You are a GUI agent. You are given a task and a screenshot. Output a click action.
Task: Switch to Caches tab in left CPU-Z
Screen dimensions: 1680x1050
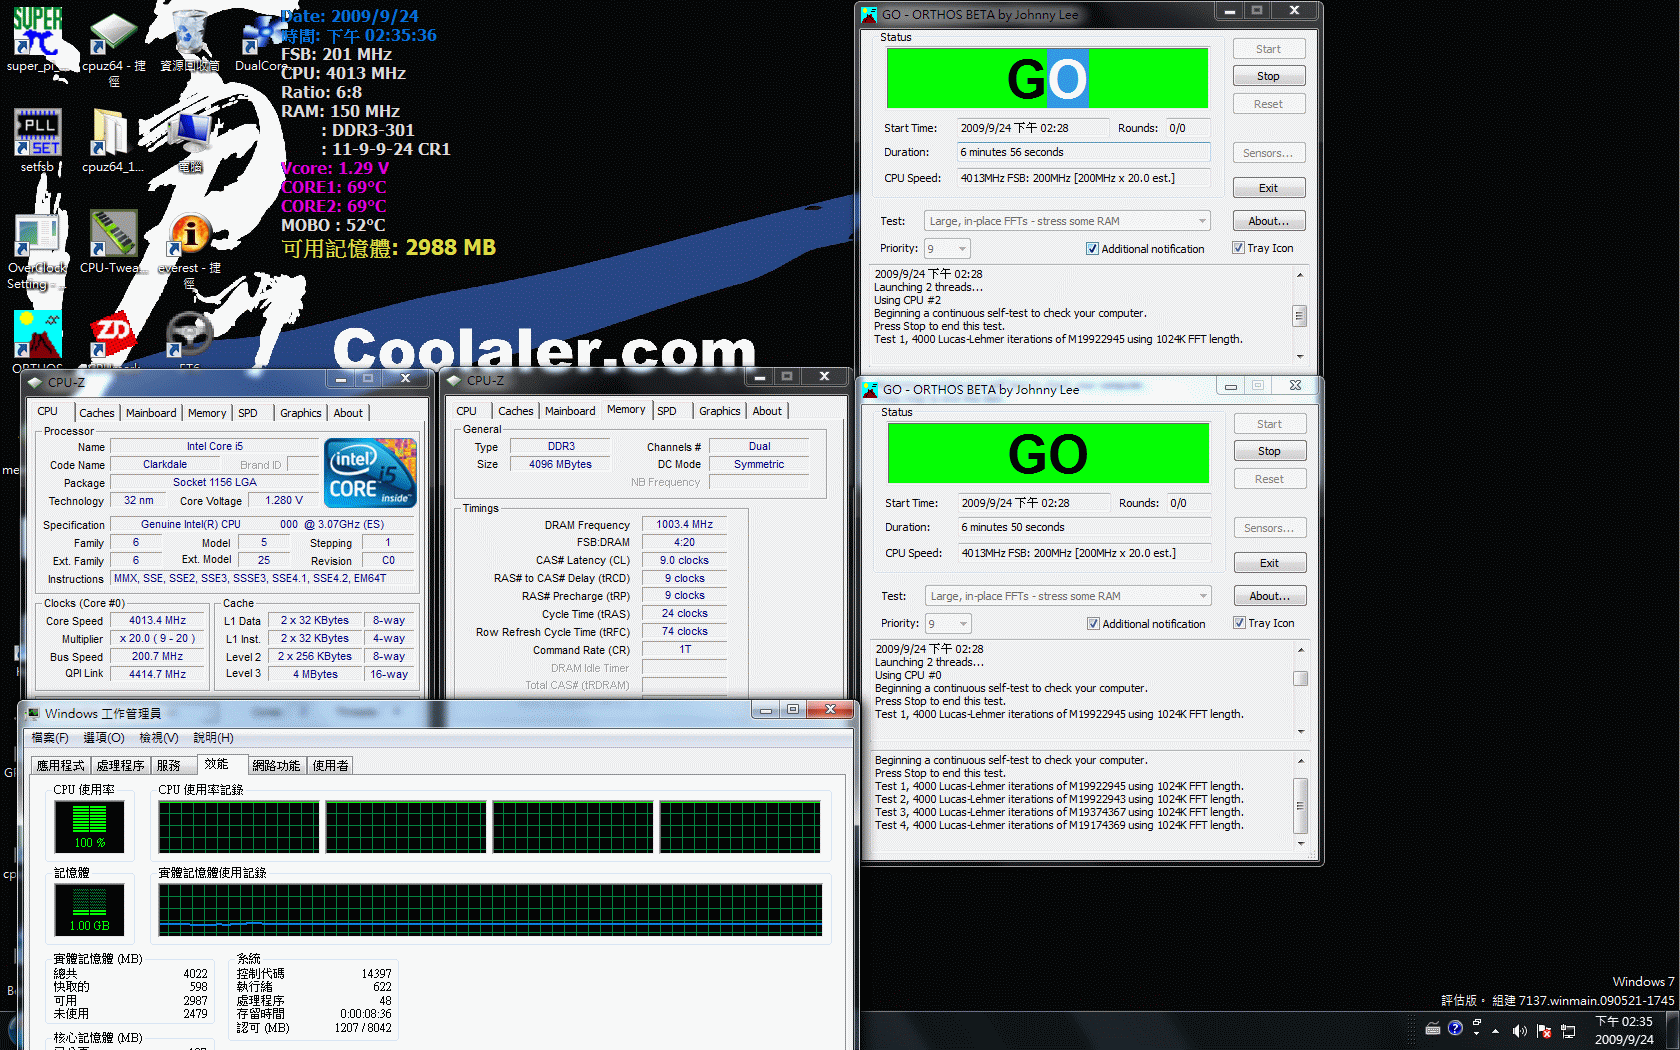[97, 413]
